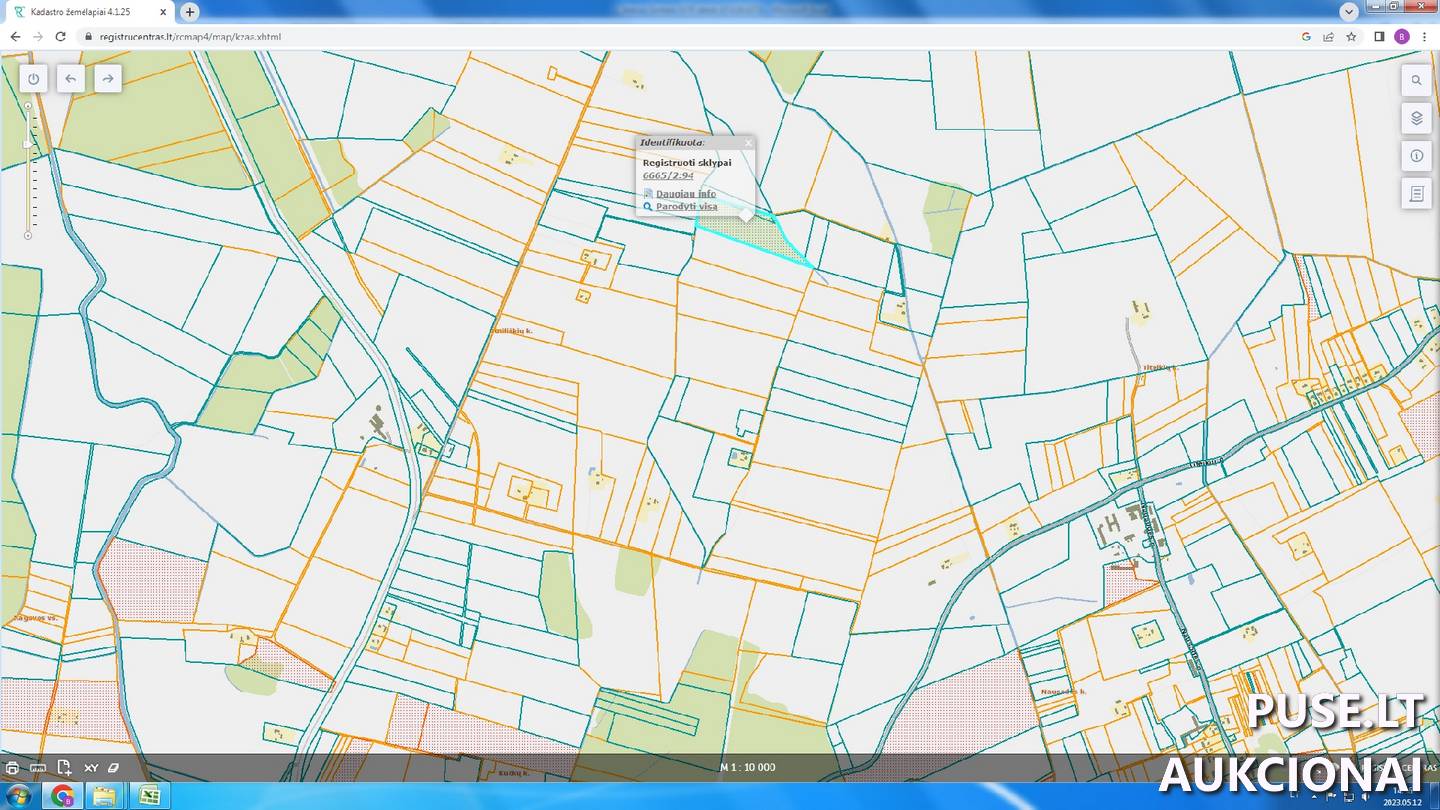Click the zoom slider handle
The width and height of the screenshot is (1440, 810).
point(28,144)
